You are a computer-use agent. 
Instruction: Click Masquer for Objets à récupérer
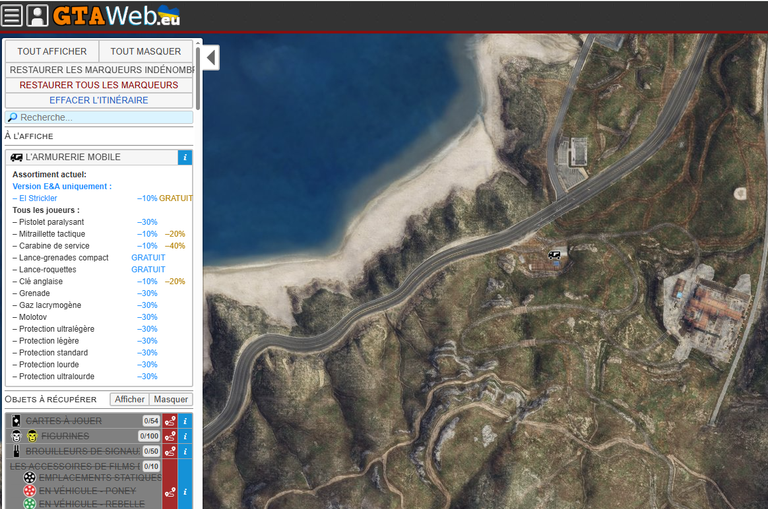(171, 399)
